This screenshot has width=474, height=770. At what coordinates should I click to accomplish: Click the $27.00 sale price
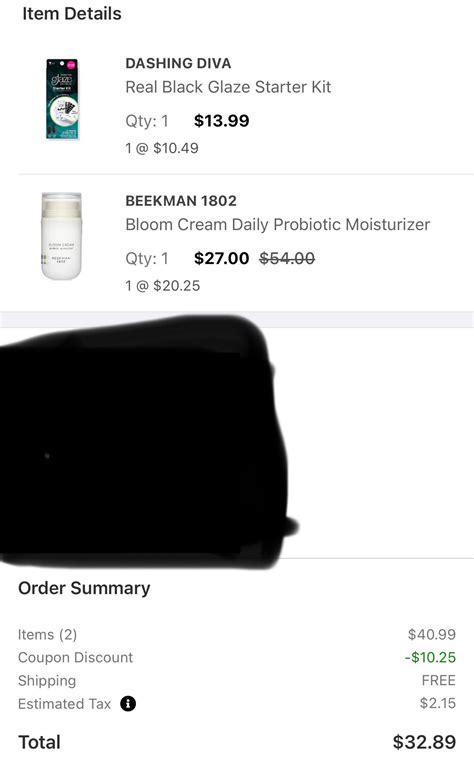pyautogui.click(x=222, y=258)
